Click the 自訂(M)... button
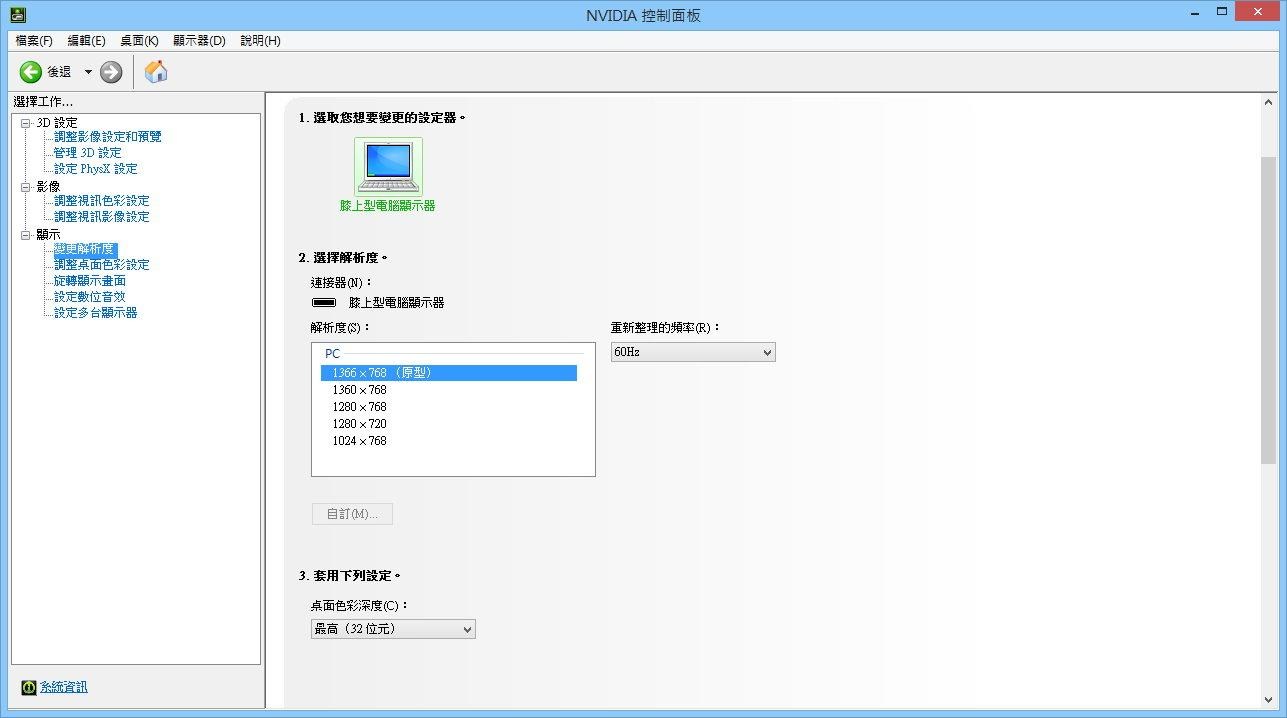This screenshot has height=718, width=1287. tap(352, 514)
